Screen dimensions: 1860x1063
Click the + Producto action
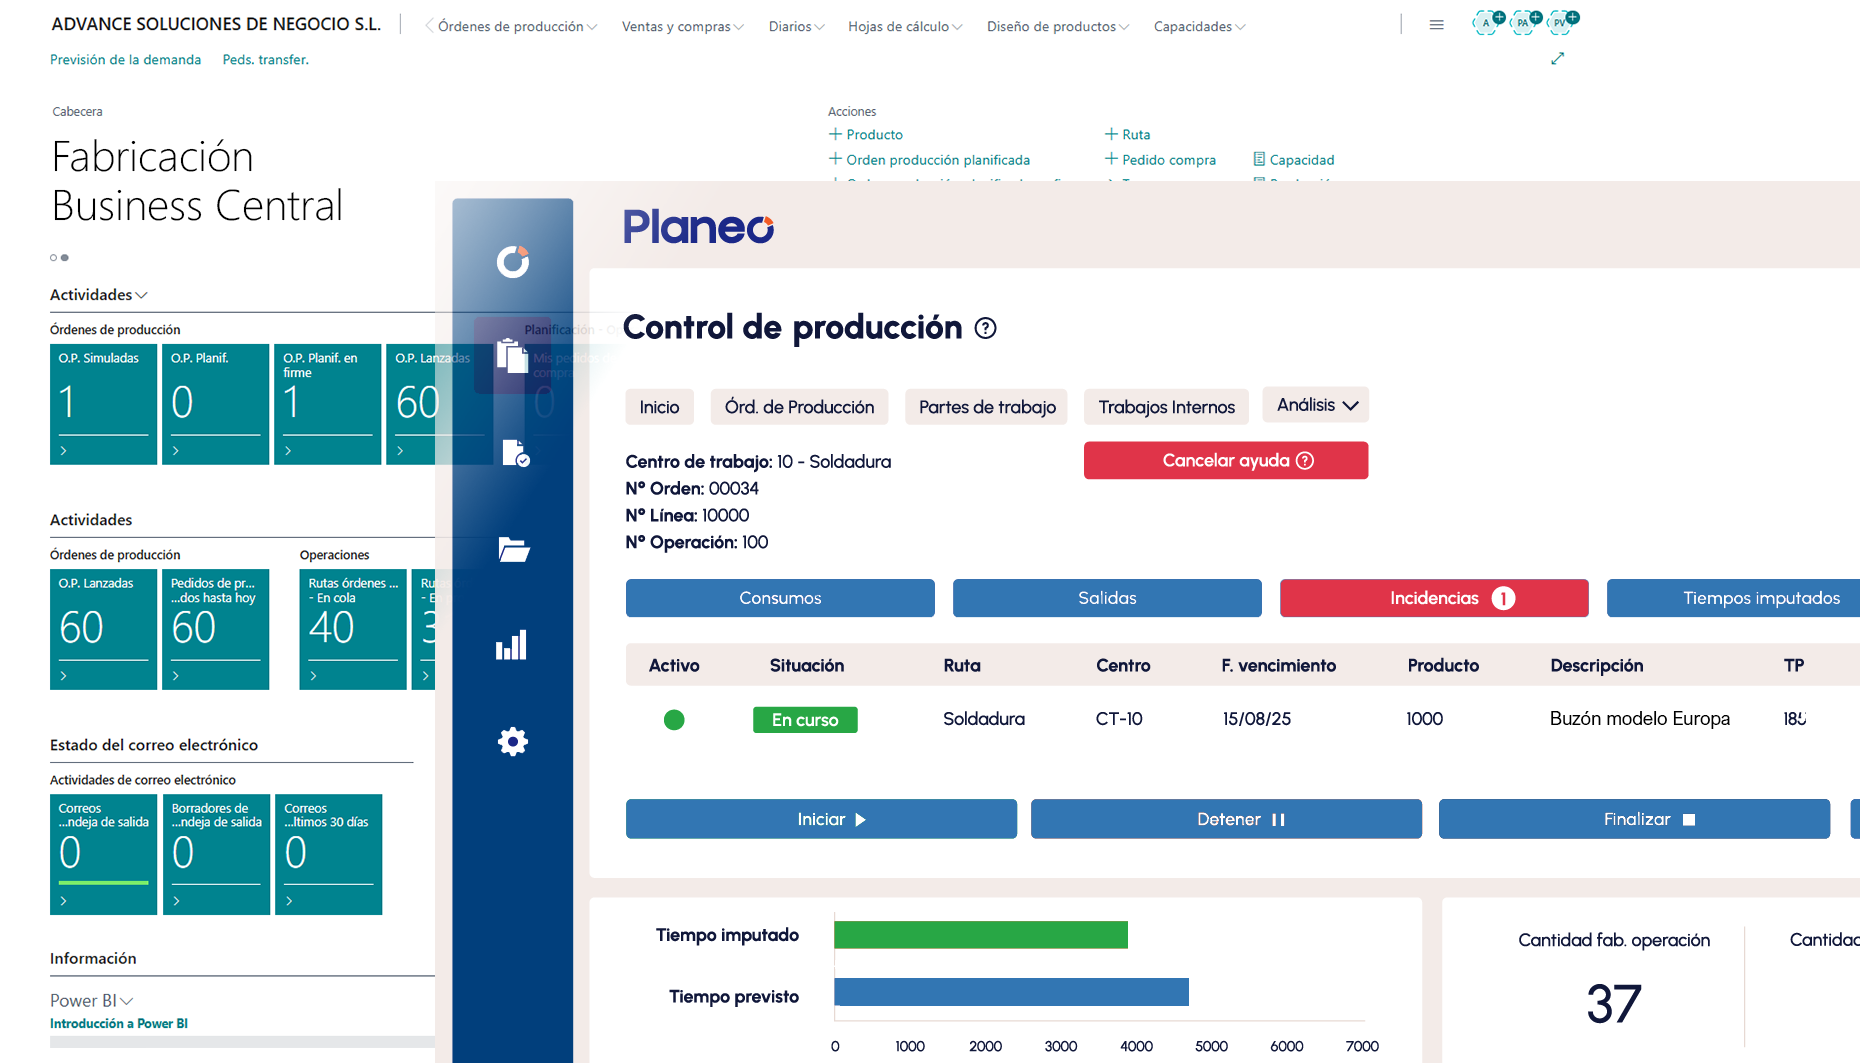866,134
